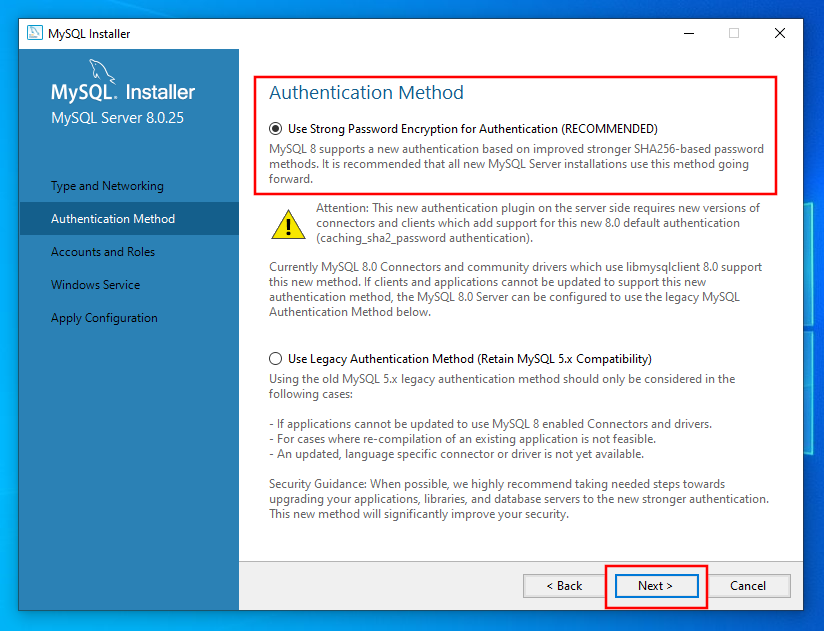Click the Next button
824x631 pixels.
[x=656, y=586]
